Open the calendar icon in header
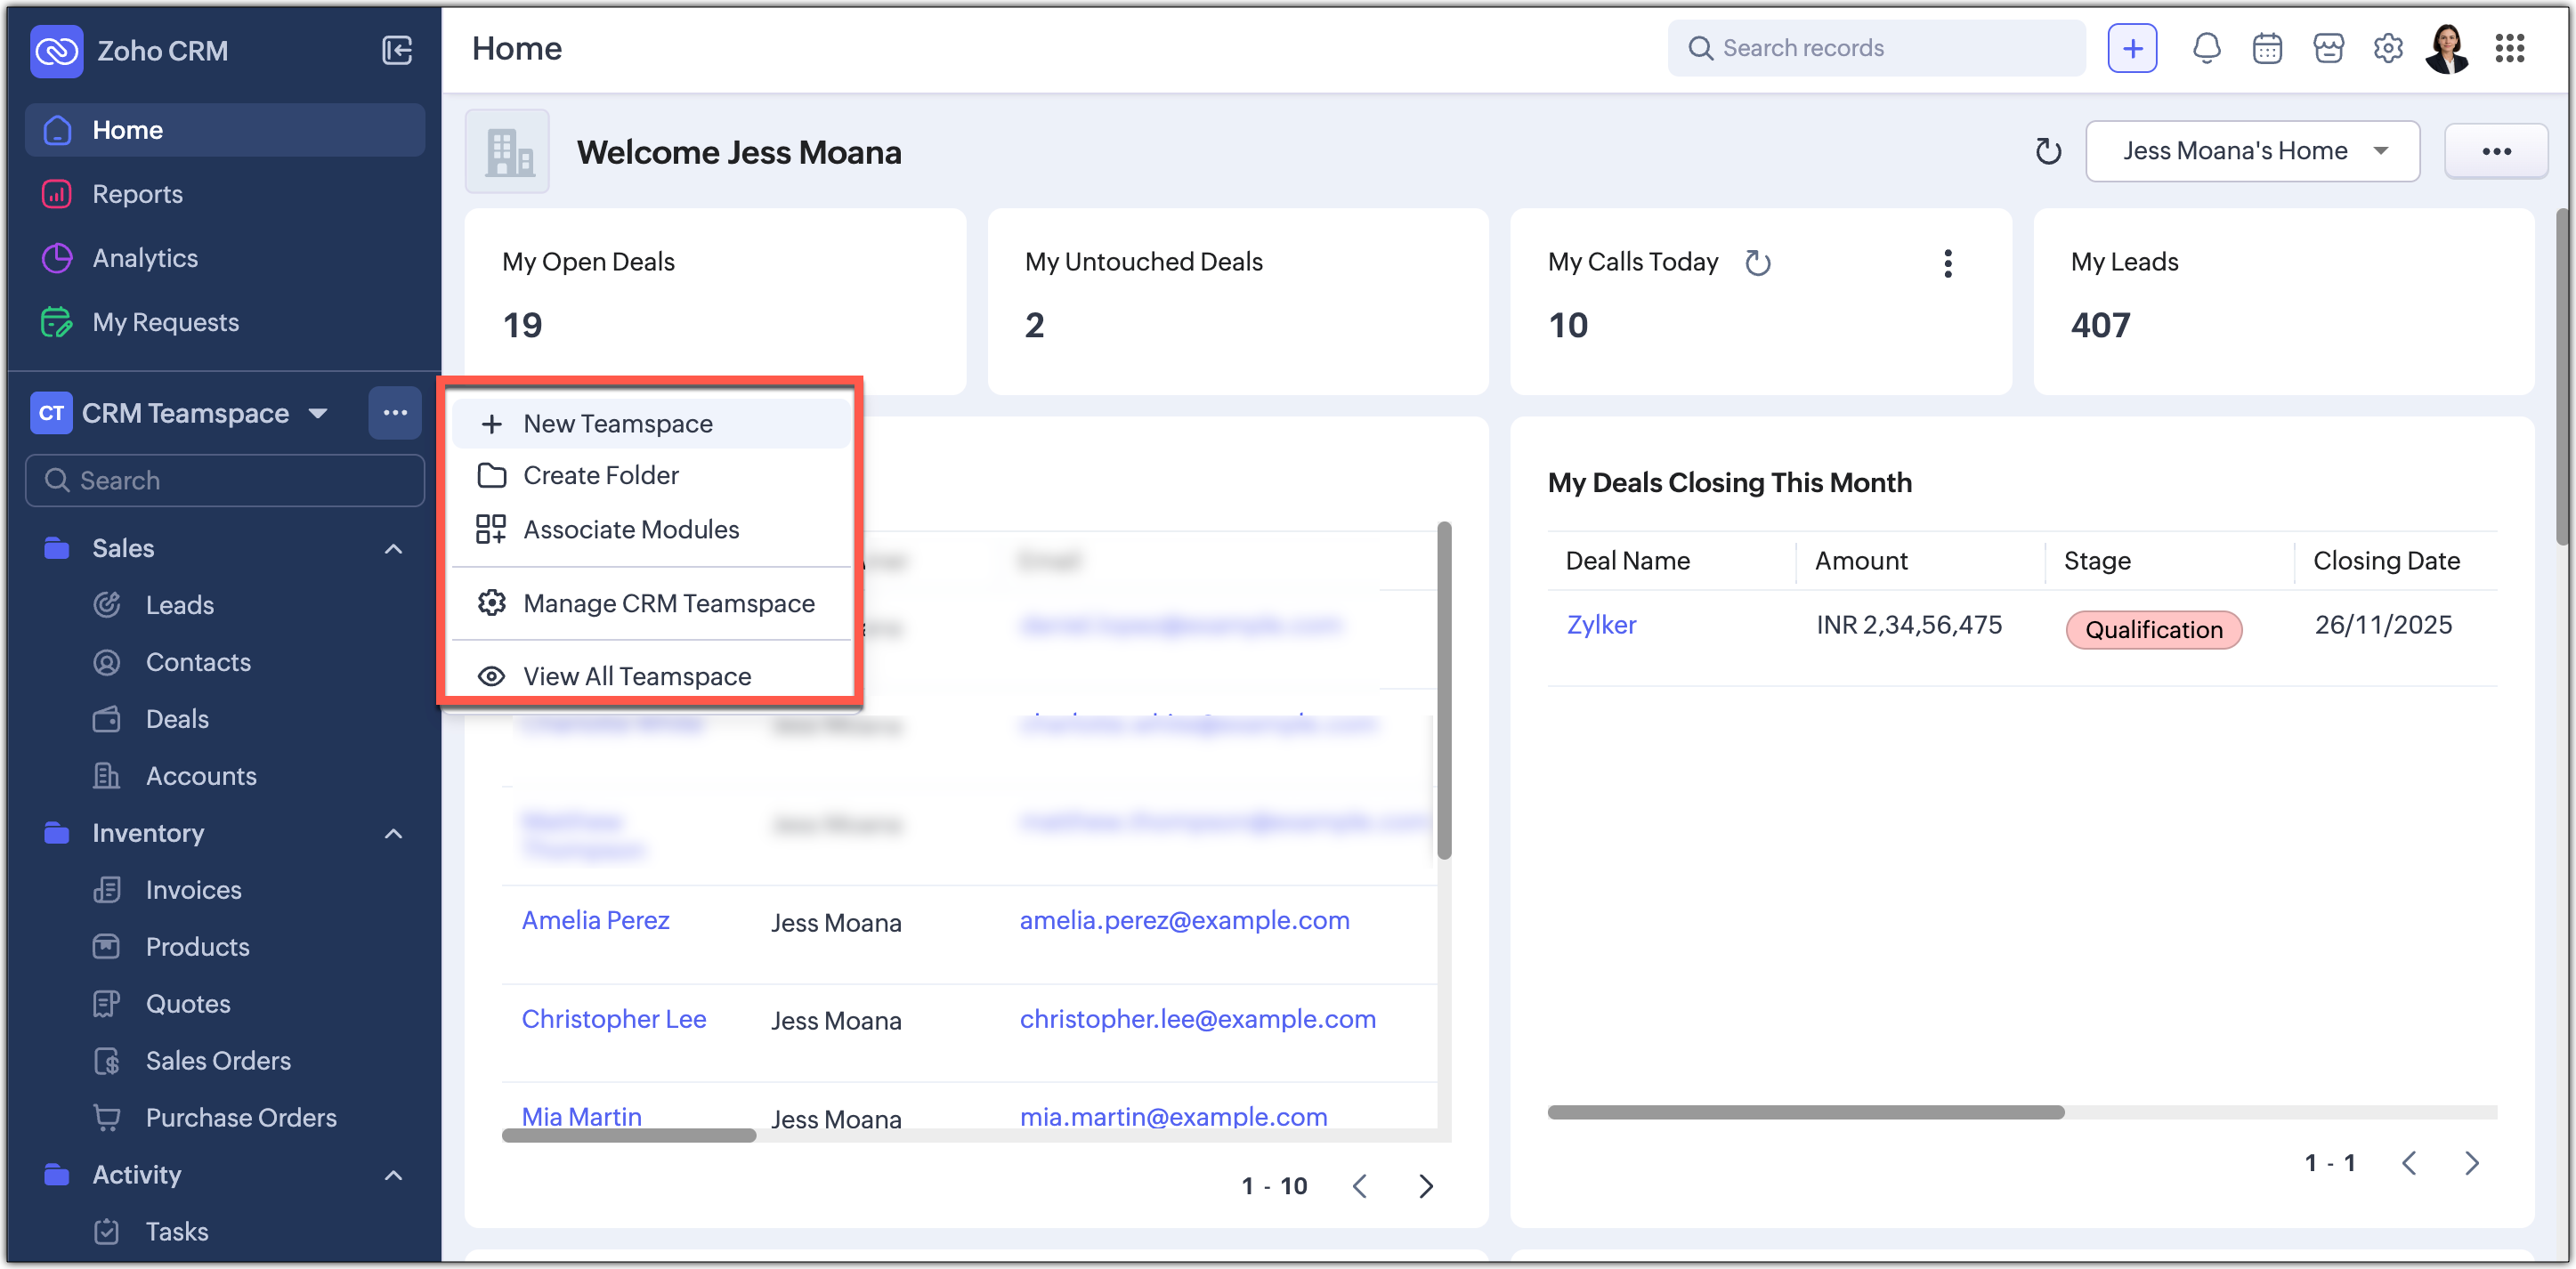Image resolution: width=2576 pixels, height=1269 pixels. [x=2267, y=48]
